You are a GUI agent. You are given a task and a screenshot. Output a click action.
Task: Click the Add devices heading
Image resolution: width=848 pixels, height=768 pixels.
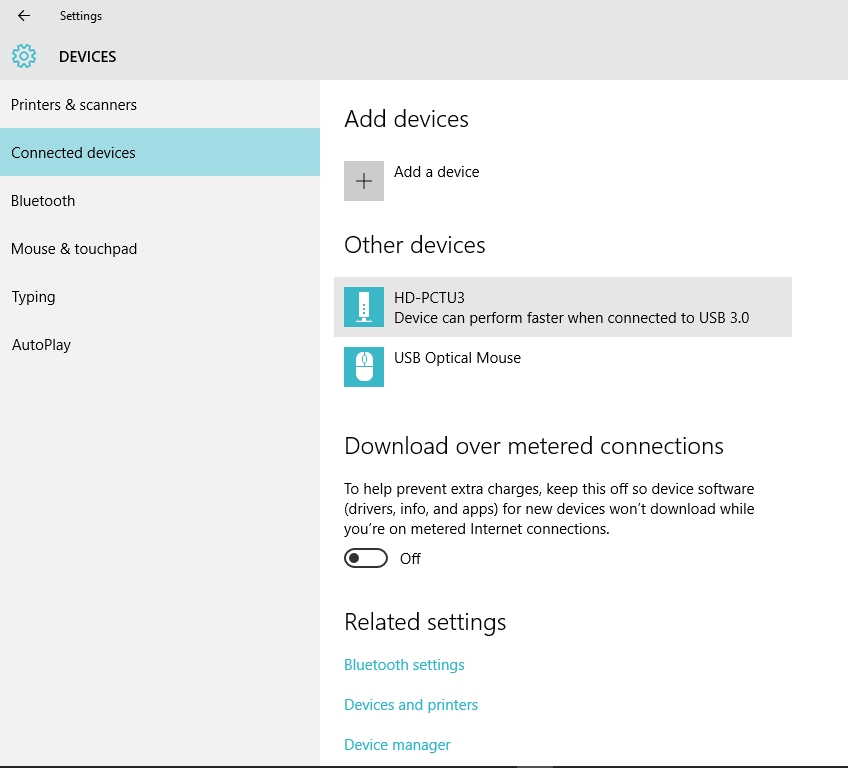tap(406, 119)
